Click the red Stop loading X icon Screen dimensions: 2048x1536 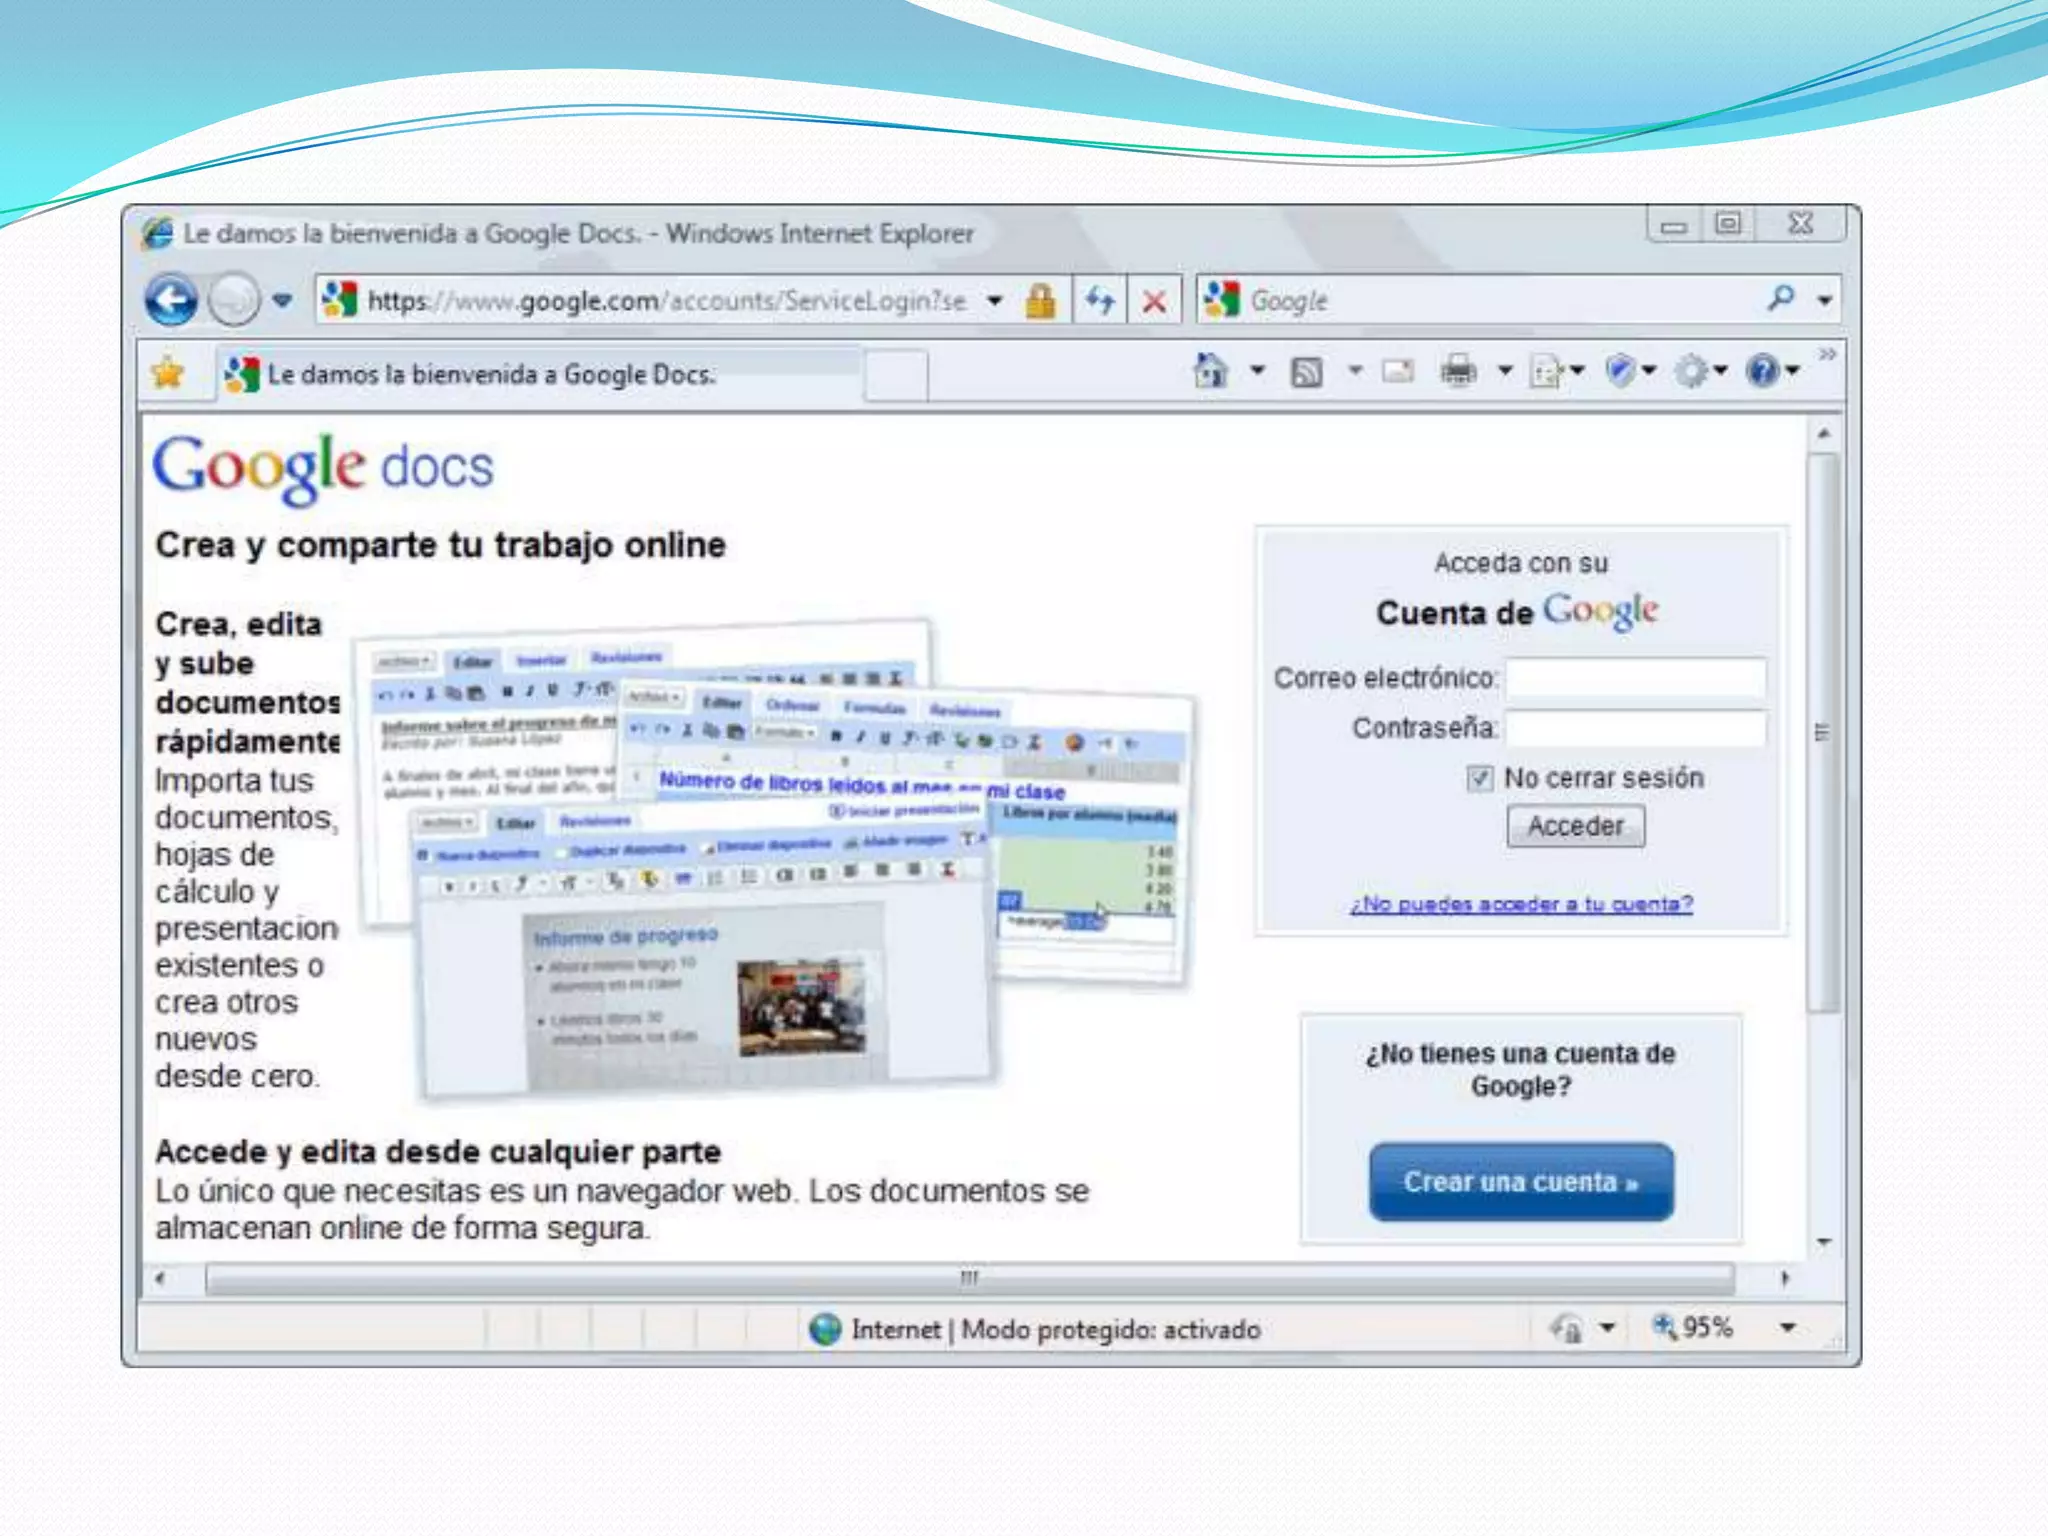coord(1154,301)
